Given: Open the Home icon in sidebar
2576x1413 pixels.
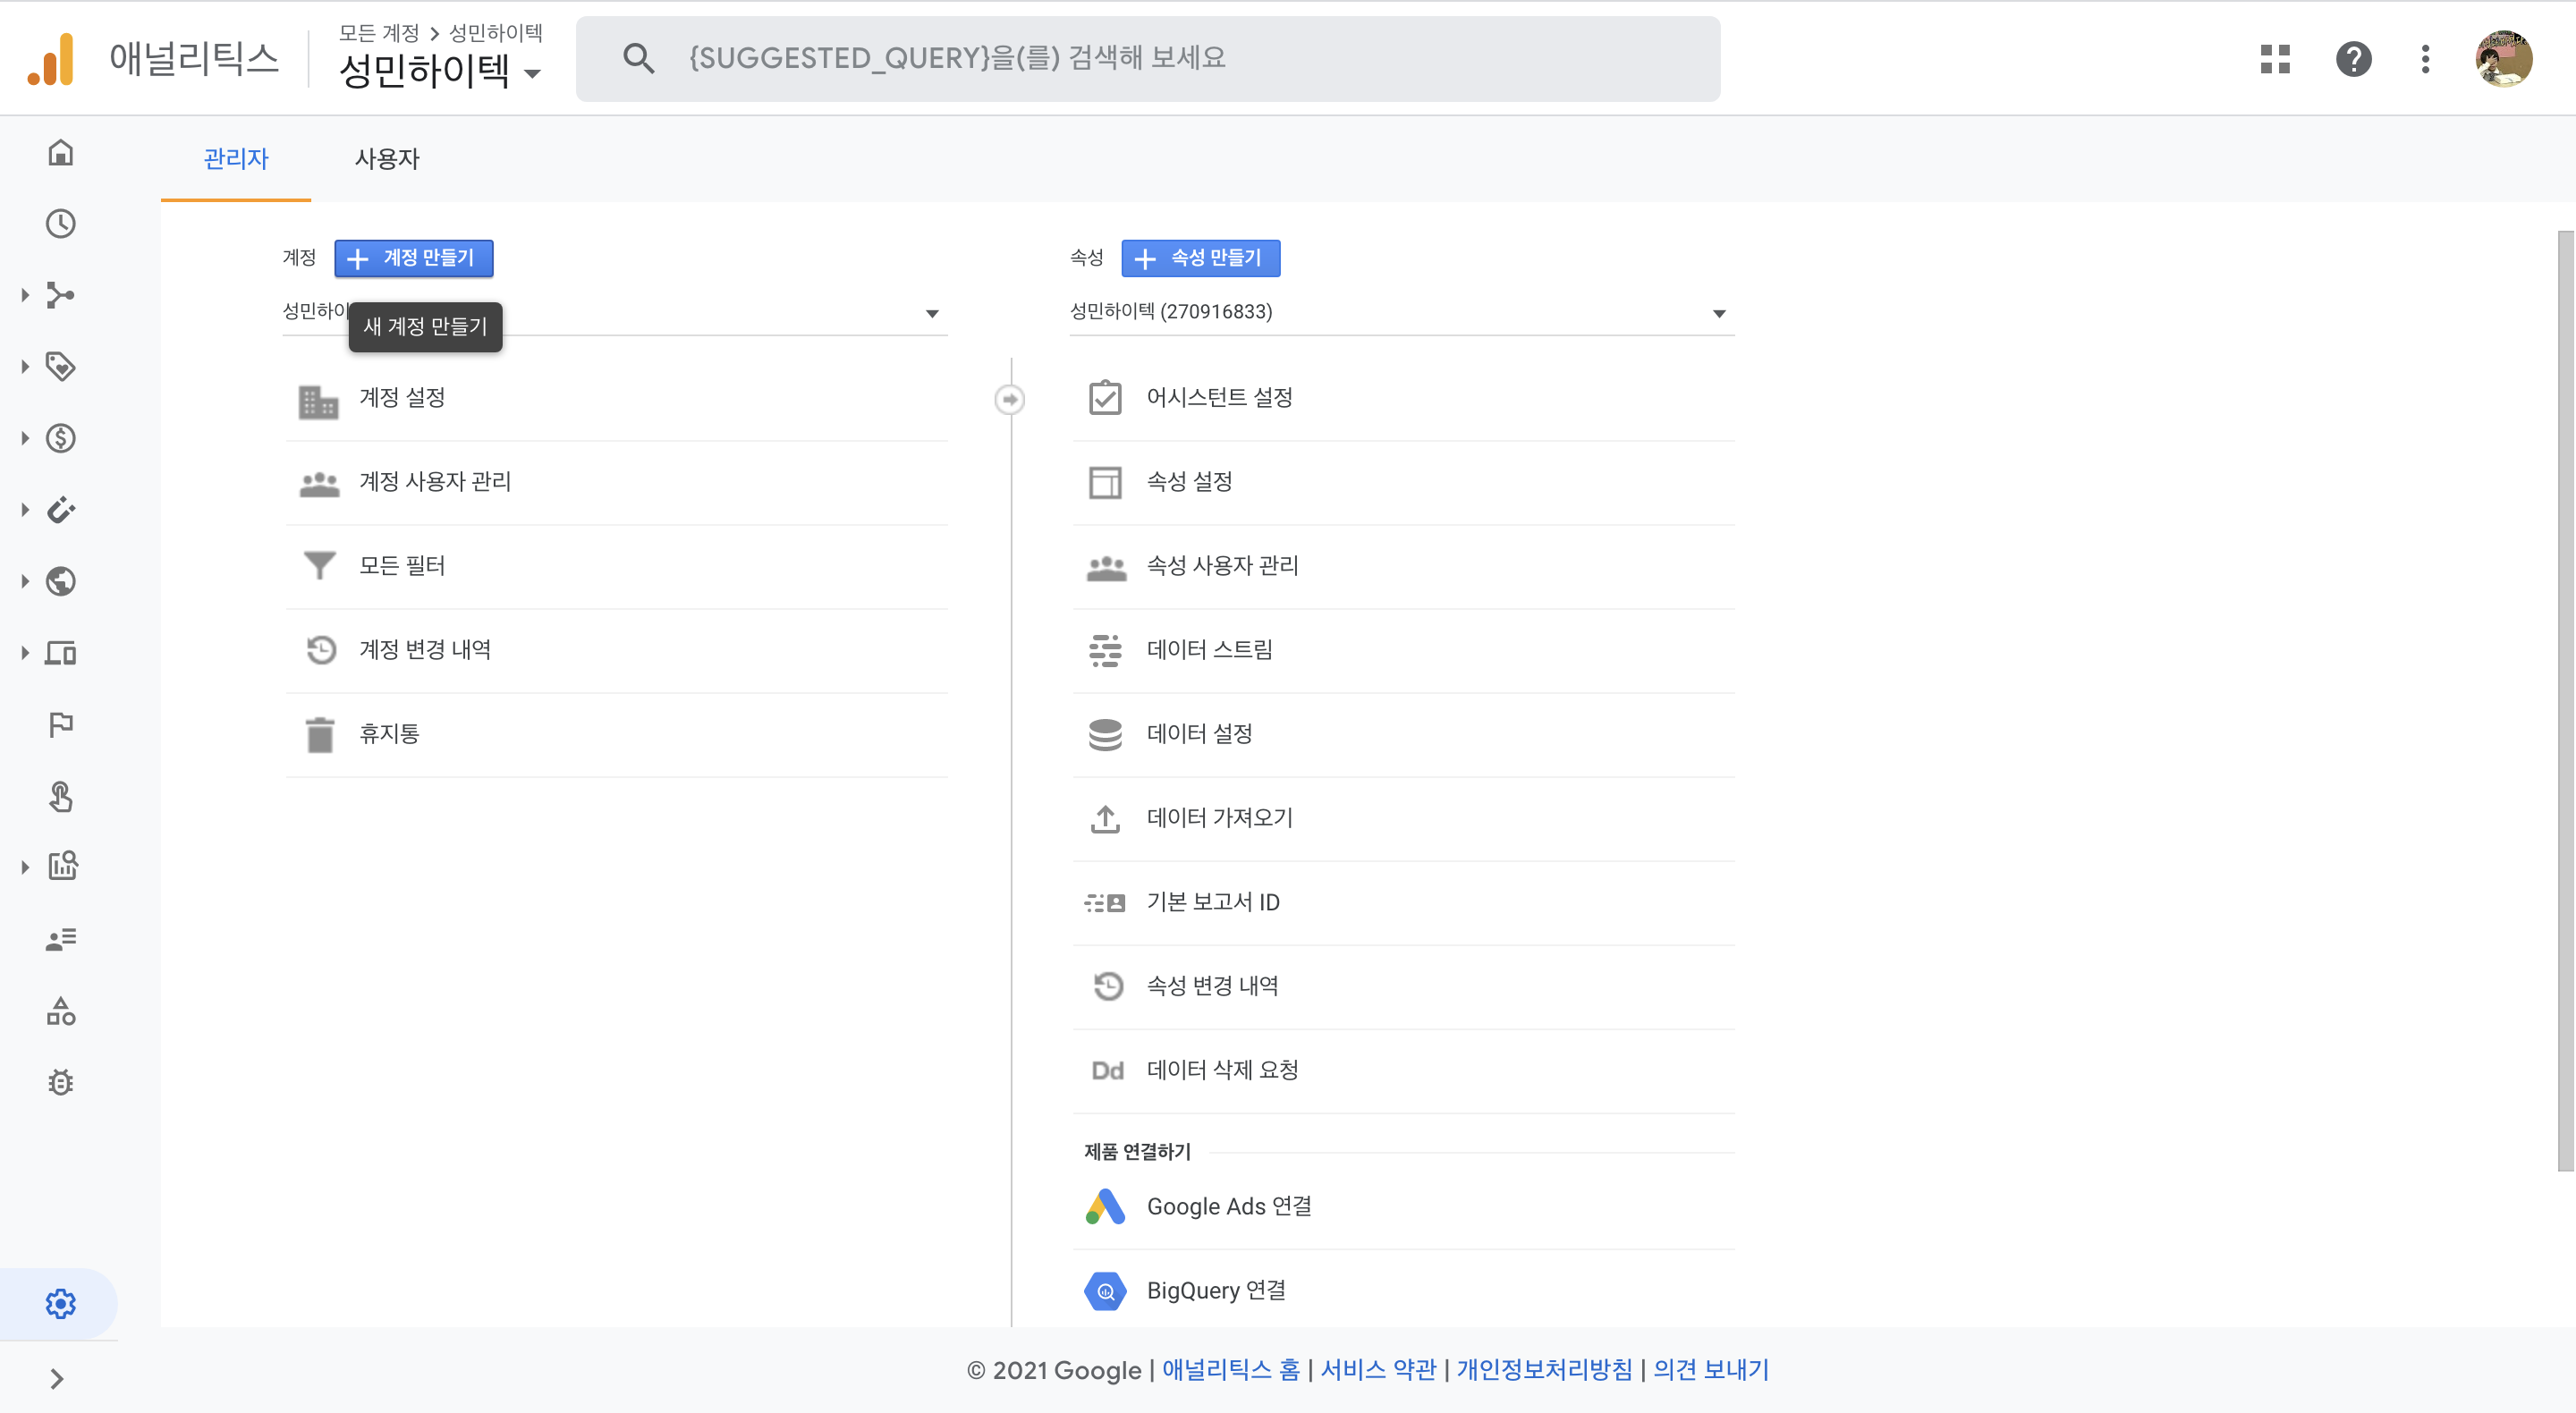Looking at the screenshot, I should tap(61, 152).
